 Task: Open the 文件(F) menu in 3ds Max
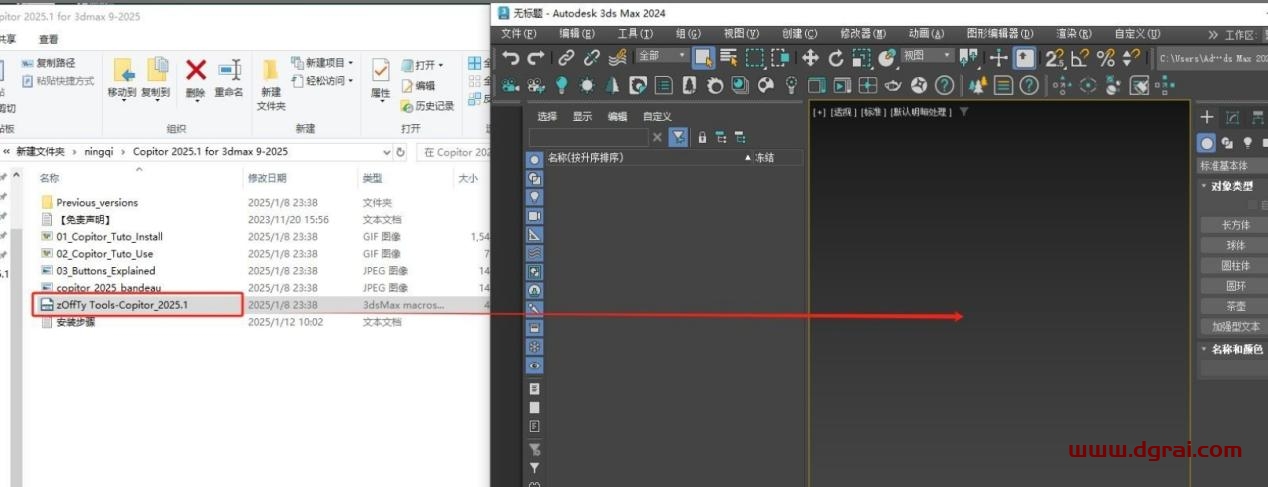(x=518, y=34)
